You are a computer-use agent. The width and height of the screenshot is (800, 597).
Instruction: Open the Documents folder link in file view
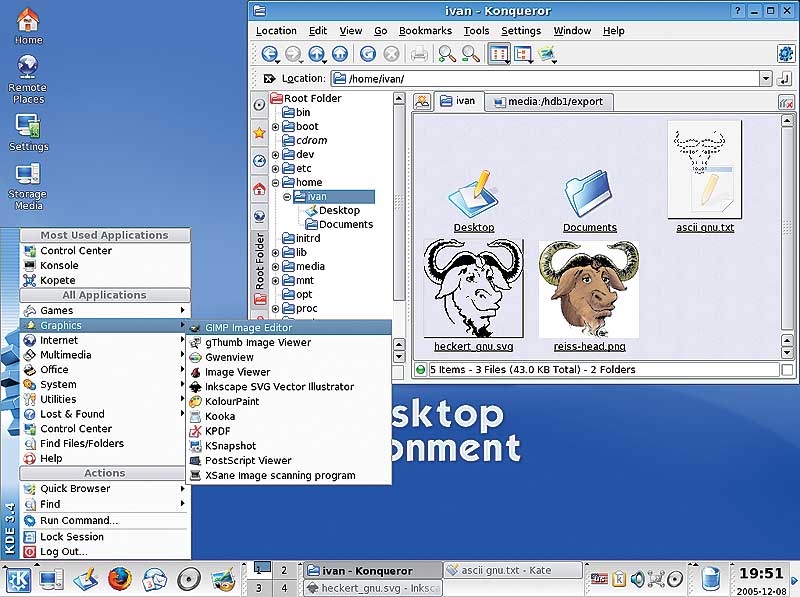click(590, 228)
